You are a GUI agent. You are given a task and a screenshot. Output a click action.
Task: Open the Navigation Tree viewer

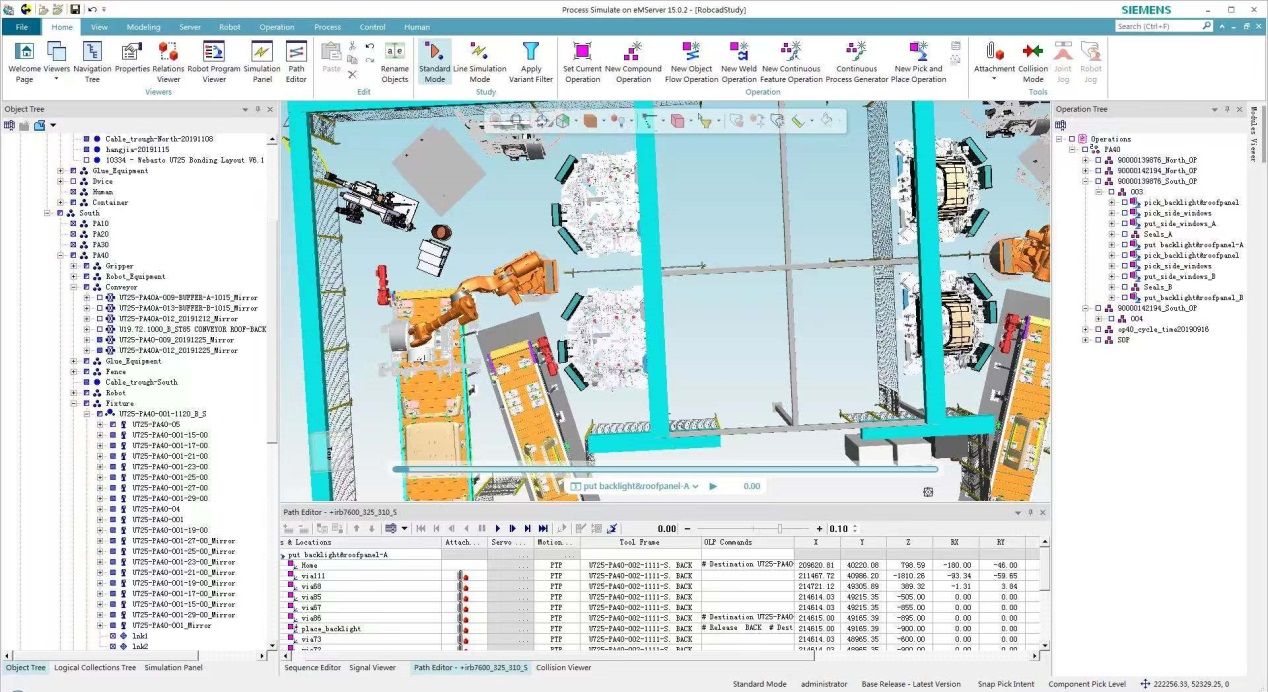tap(92, 62)
